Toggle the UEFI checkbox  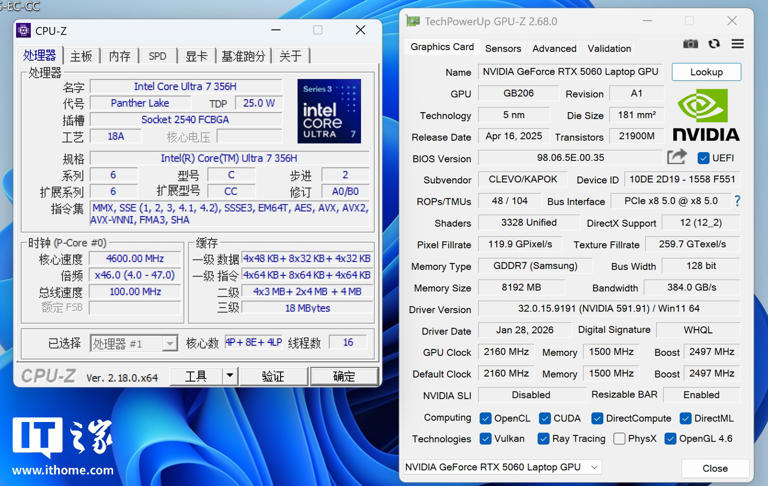pos(703,158)
